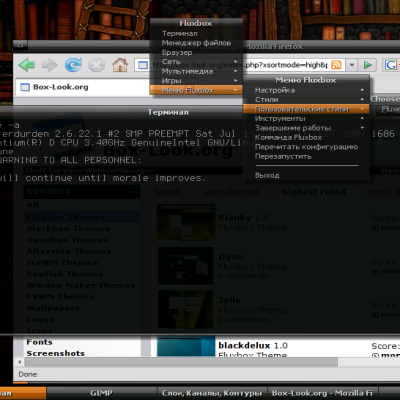Open the Openbox Themes category

(x=67, y=240)
